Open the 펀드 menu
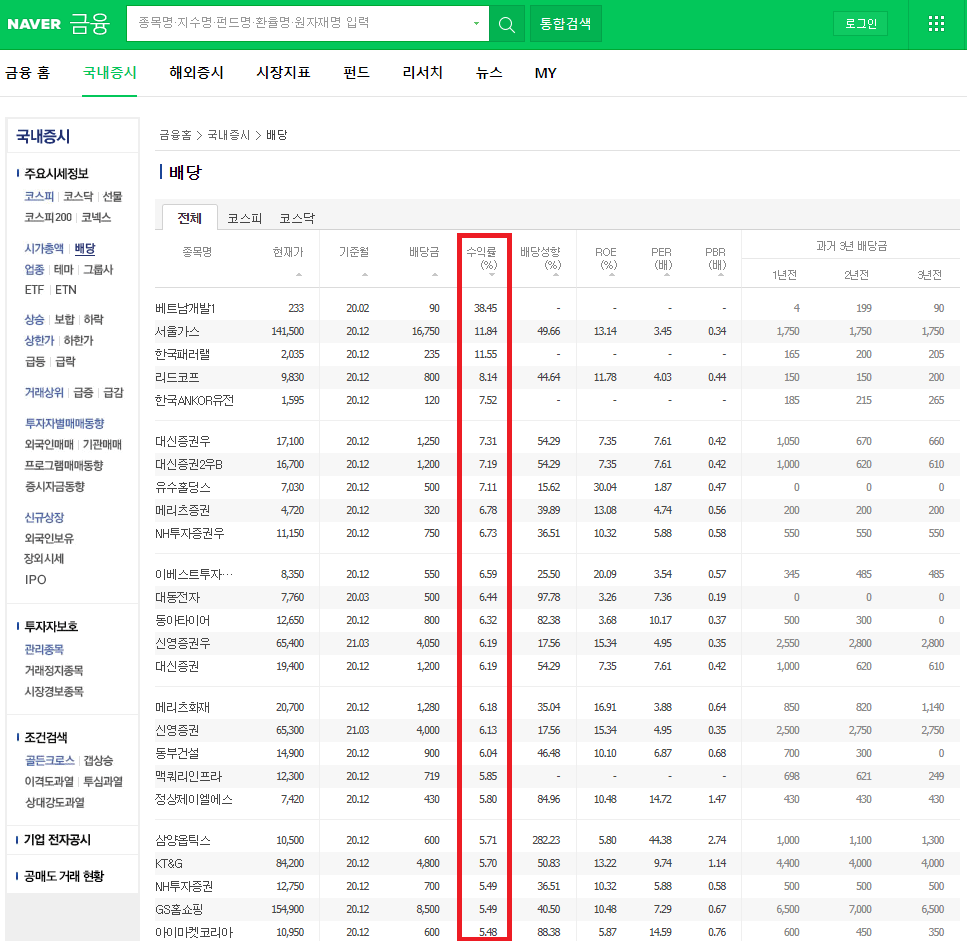 pos(356,73)
